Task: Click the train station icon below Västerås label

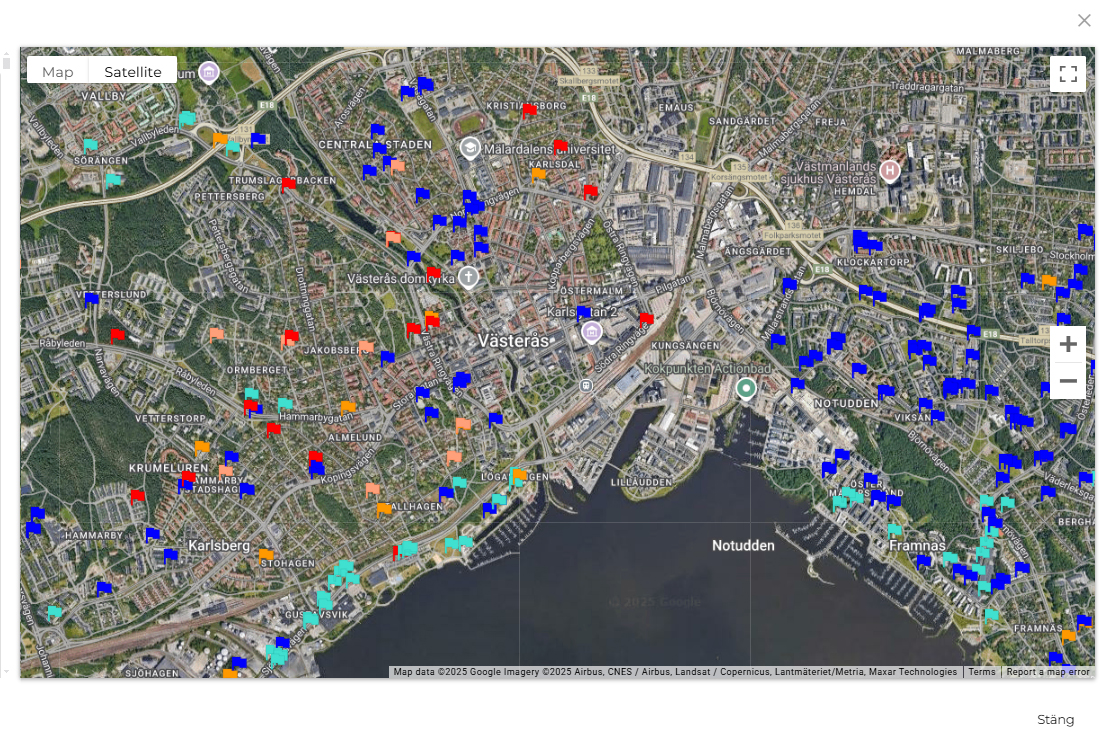Action: click(587, 385)
